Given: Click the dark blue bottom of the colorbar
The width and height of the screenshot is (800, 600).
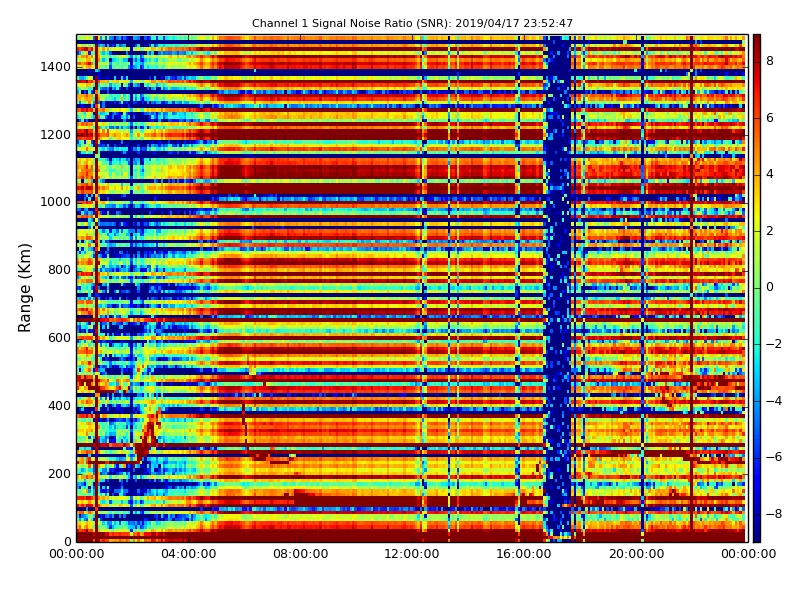Looking at the screenshot, I should click(x=757, y=535).
